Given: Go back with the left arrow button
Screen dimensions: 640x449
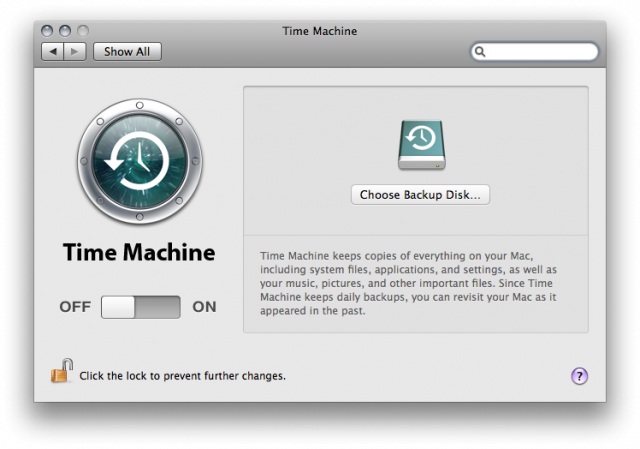Looking at the screenshot, I should tap(53, 52).
